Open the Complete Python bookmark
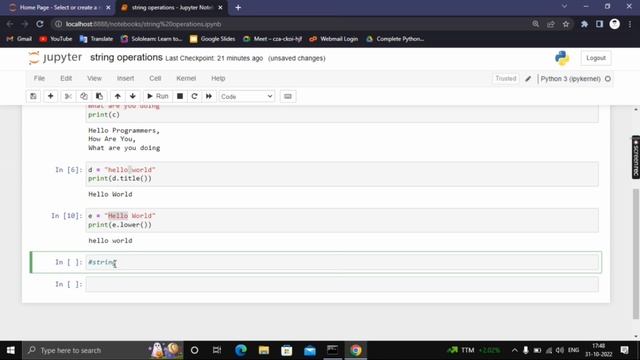This screenshot has height=360, width=640. click(x=395, y=39)
